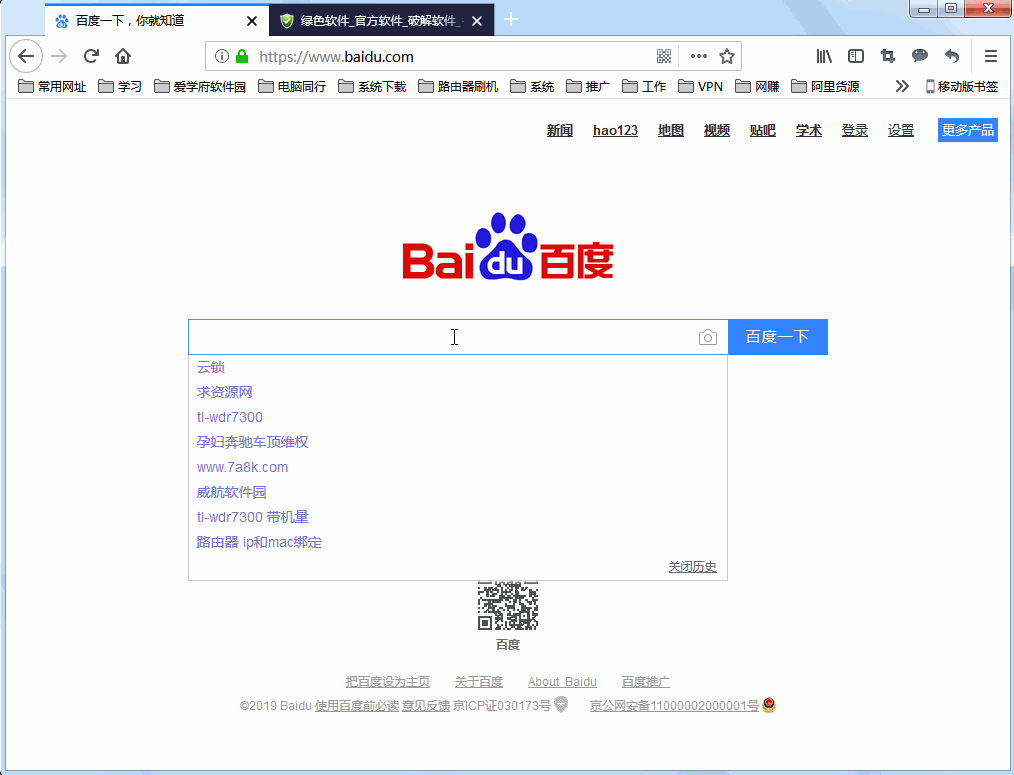Click 关闭历史 to close history
The width and height of the screenshot is (1014, 775).
coord(692,567)
